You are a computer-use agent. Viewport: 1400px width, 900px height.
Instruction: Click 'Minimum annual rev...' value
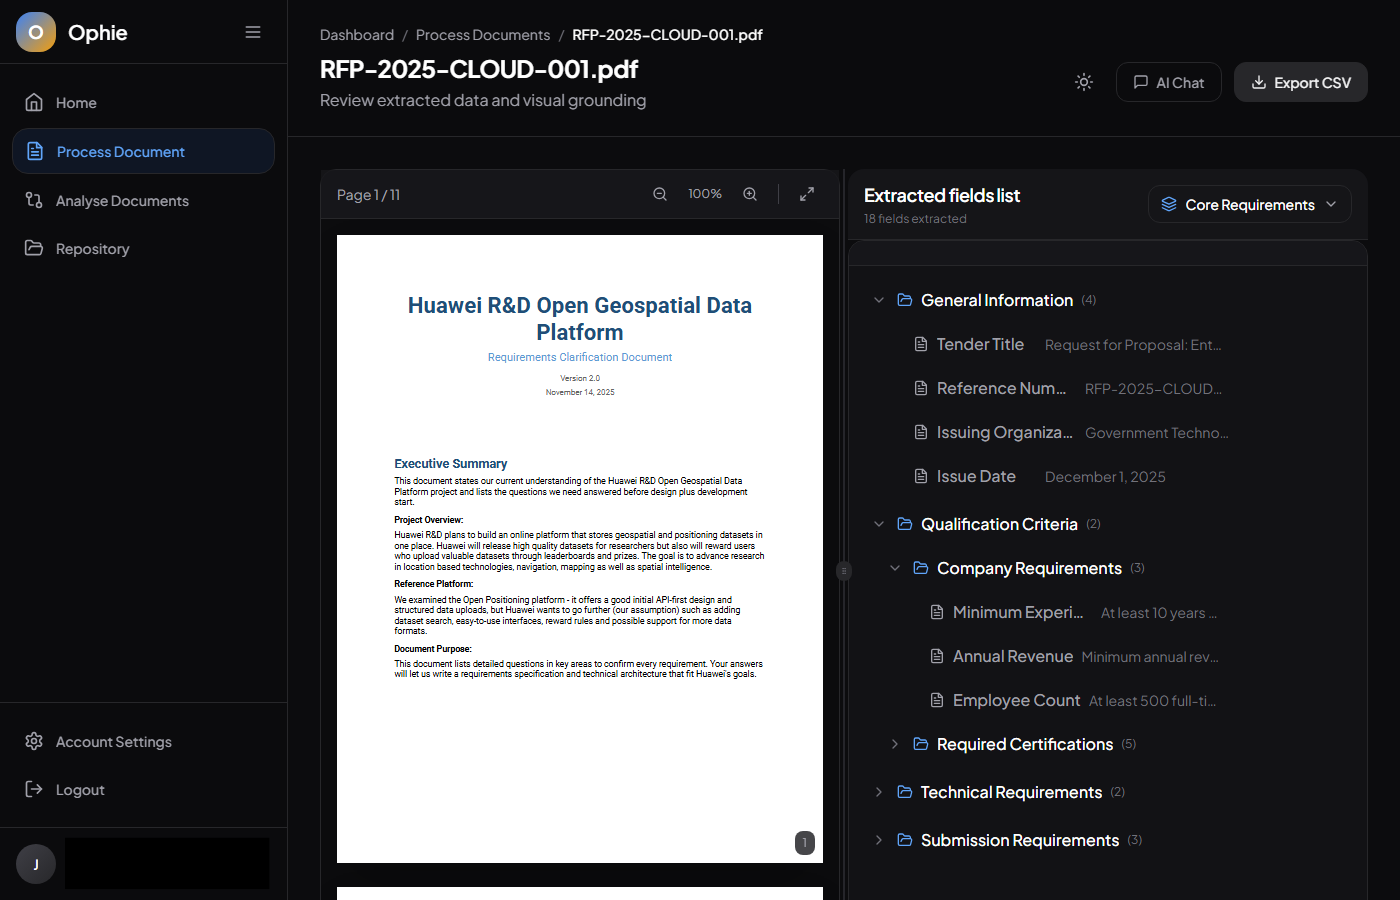click(x=1150, y=657)
